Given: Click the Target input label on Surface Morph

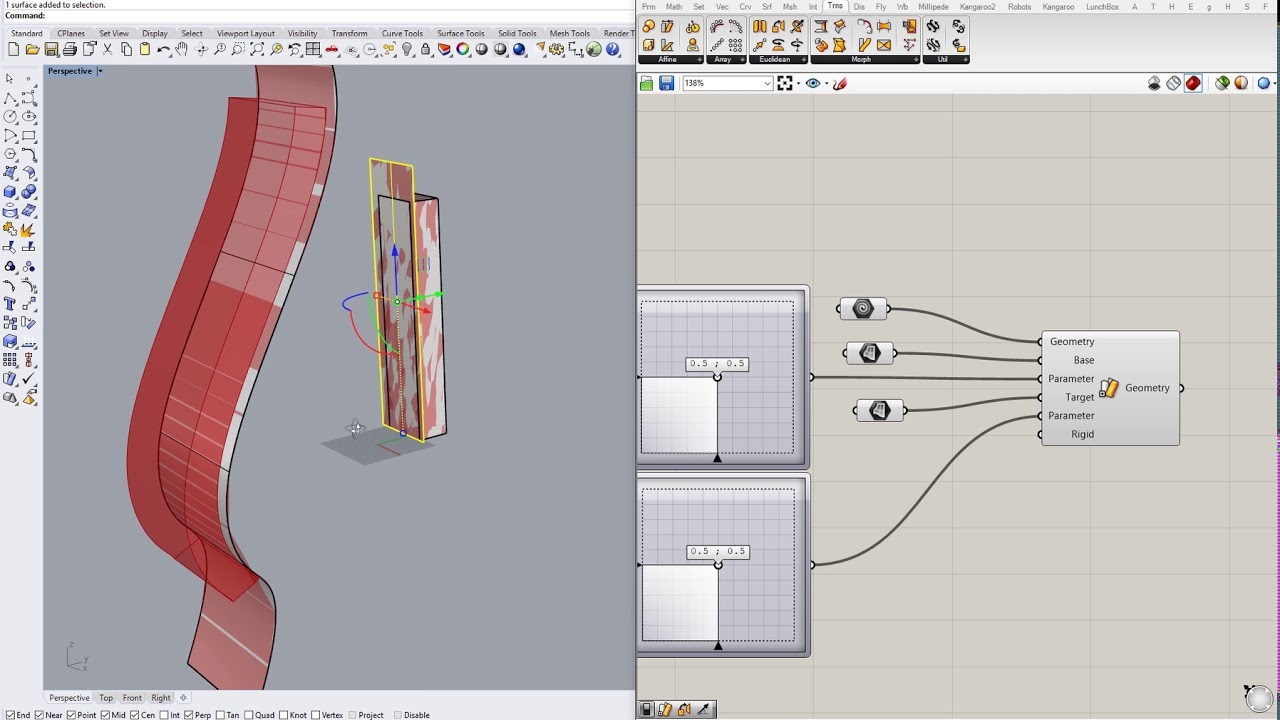Looking at the screenshot, I should 1080,397.
